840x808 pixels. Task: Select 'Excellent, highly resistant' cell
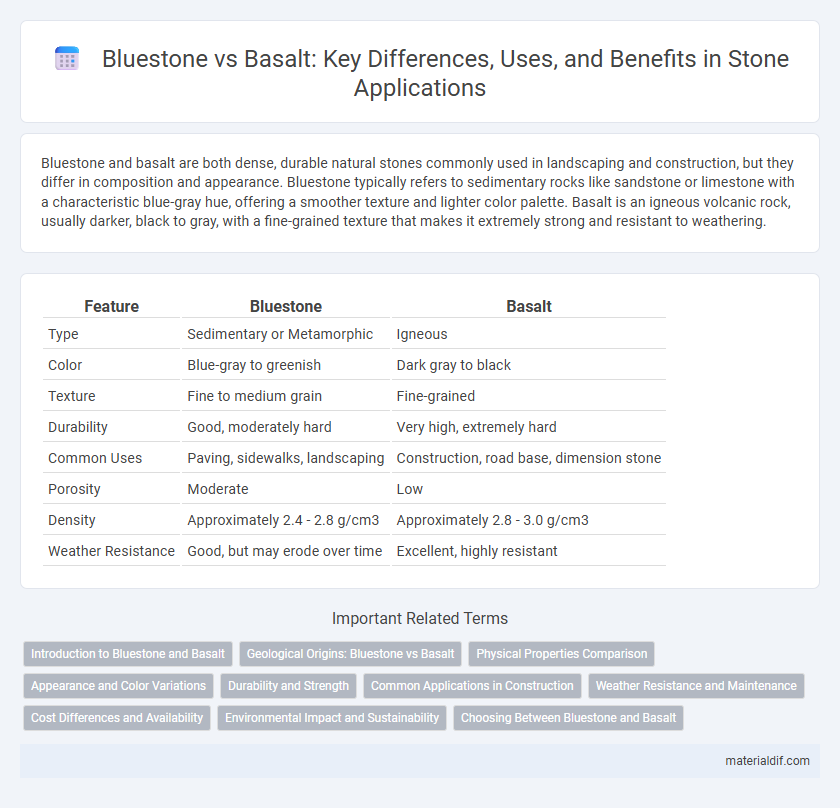[x=529, y=551]
